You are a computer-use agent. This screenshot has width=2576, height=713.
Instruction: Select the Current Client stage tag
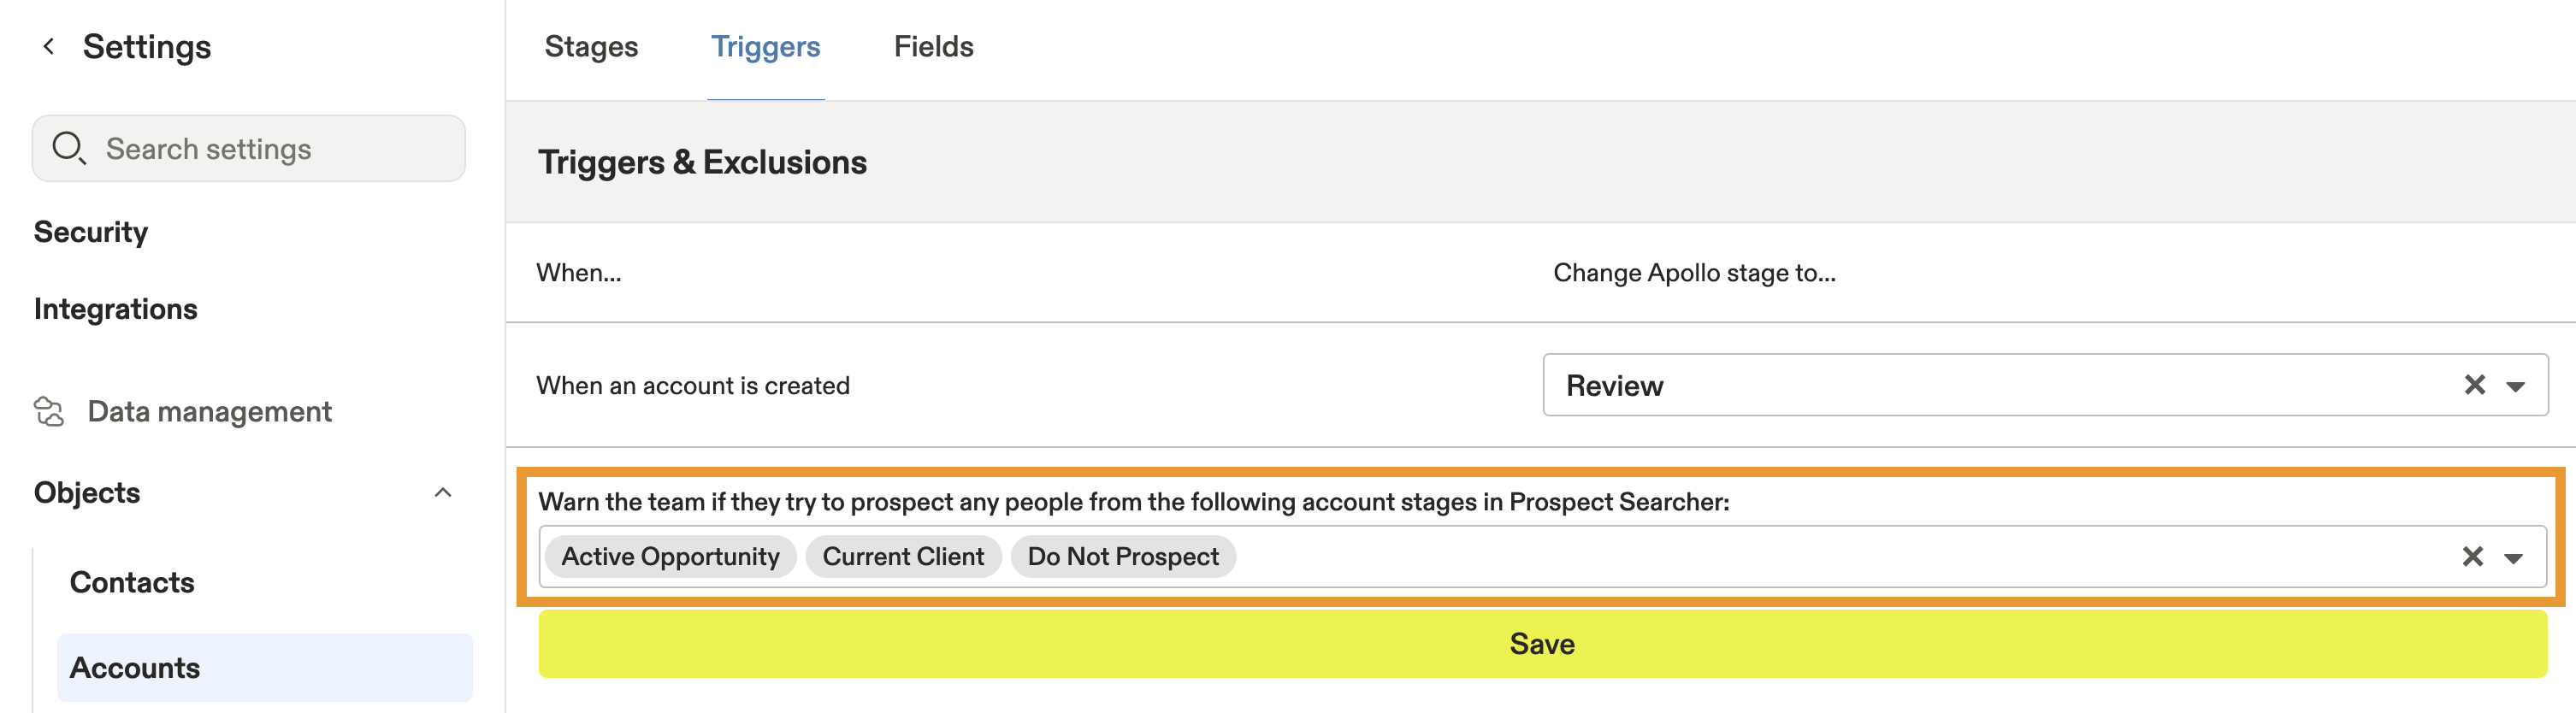[903, 556]
